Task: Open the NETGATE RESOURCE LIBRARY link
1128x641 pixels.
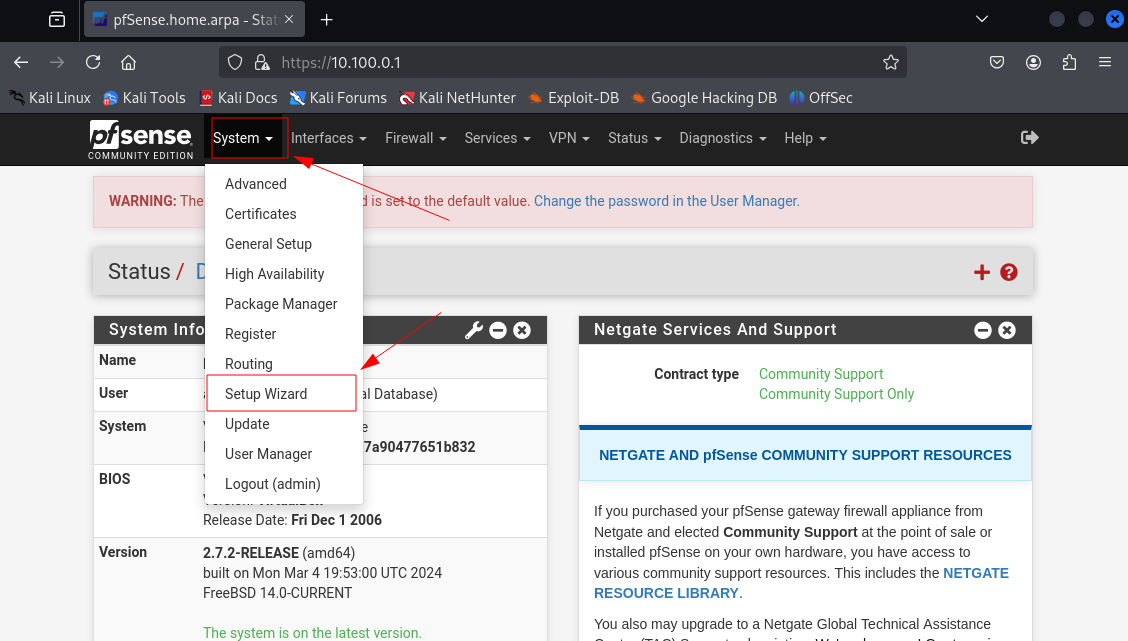Action: [x=801, y=583]
